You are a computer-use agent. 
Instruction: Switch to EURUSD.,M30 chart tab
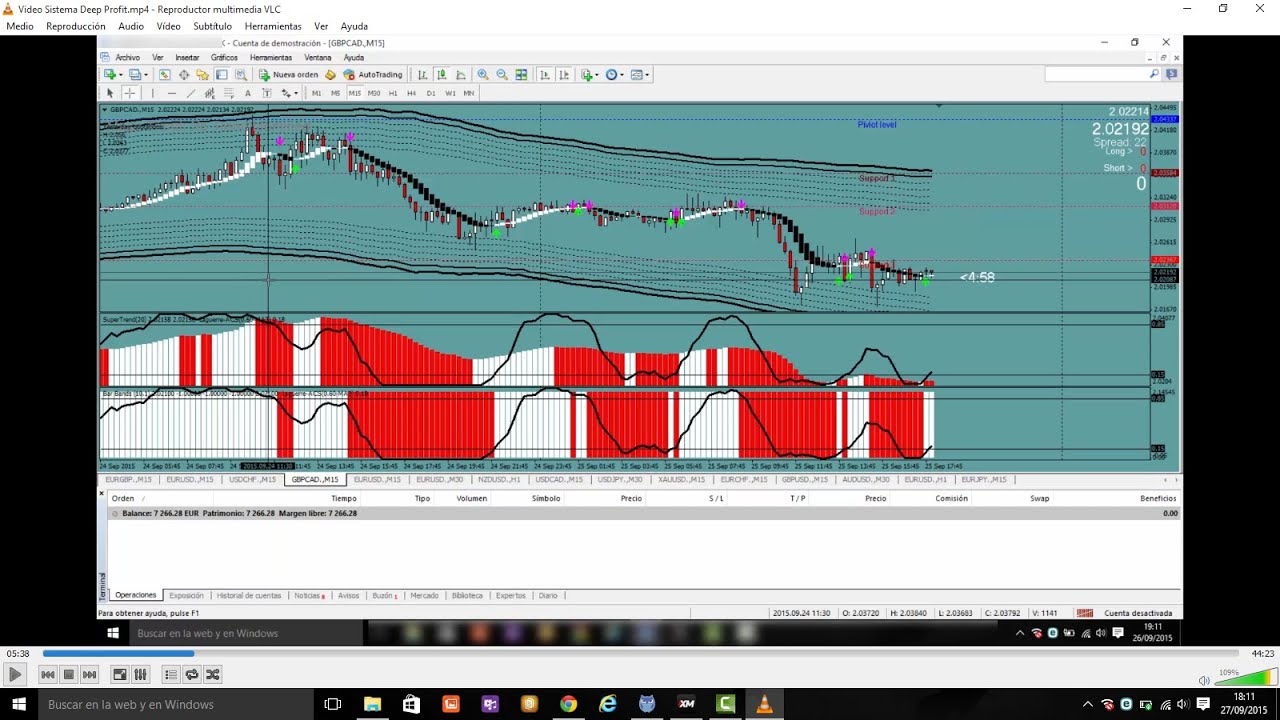click(440, 480)
